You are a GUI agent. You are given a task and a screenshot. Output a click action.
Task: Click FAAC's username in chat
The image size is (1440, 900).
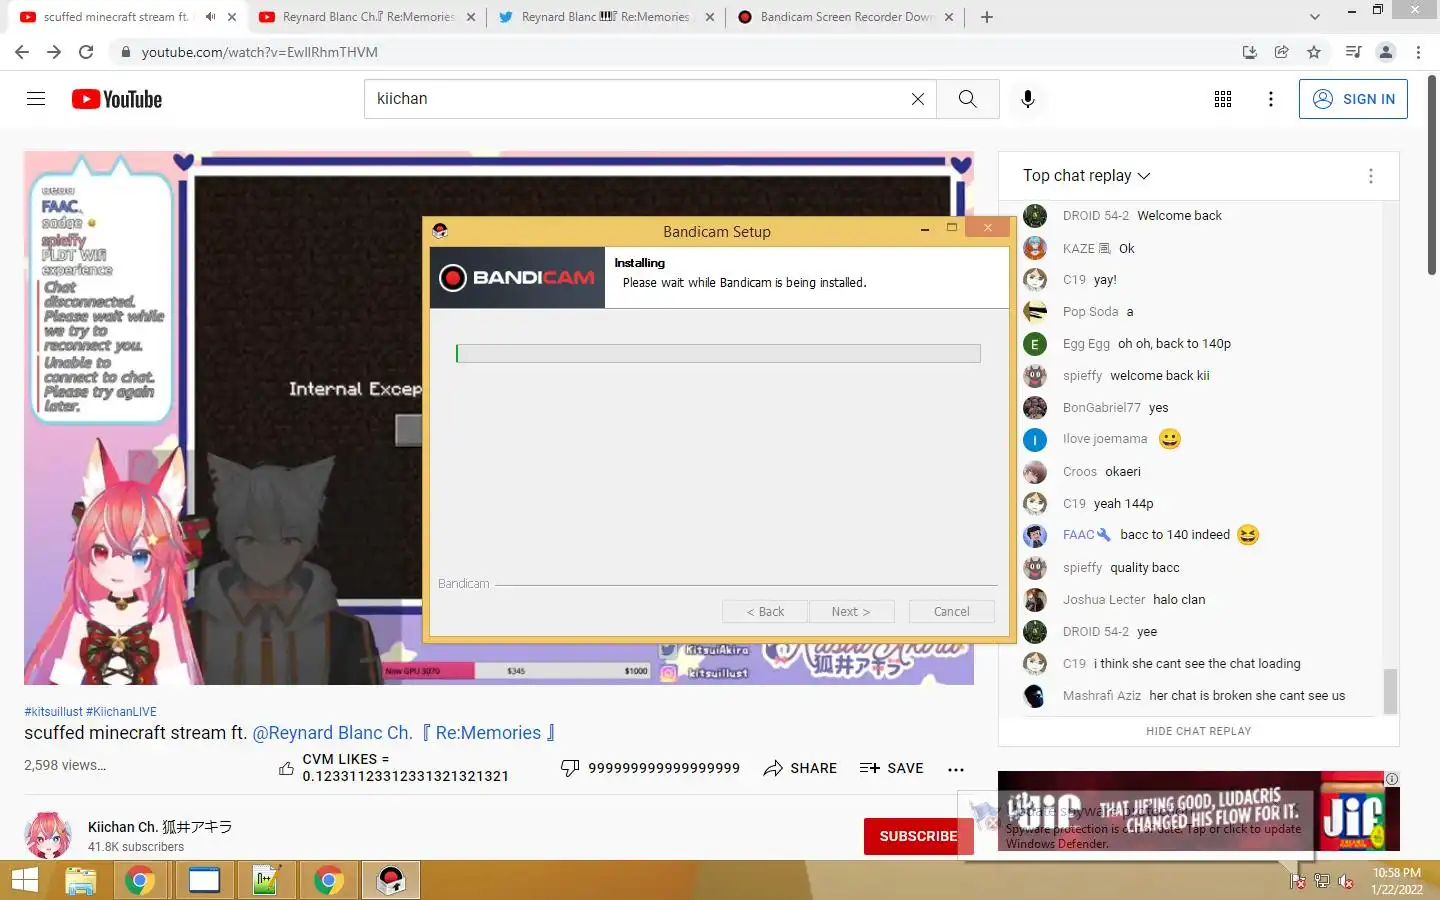1079,535
